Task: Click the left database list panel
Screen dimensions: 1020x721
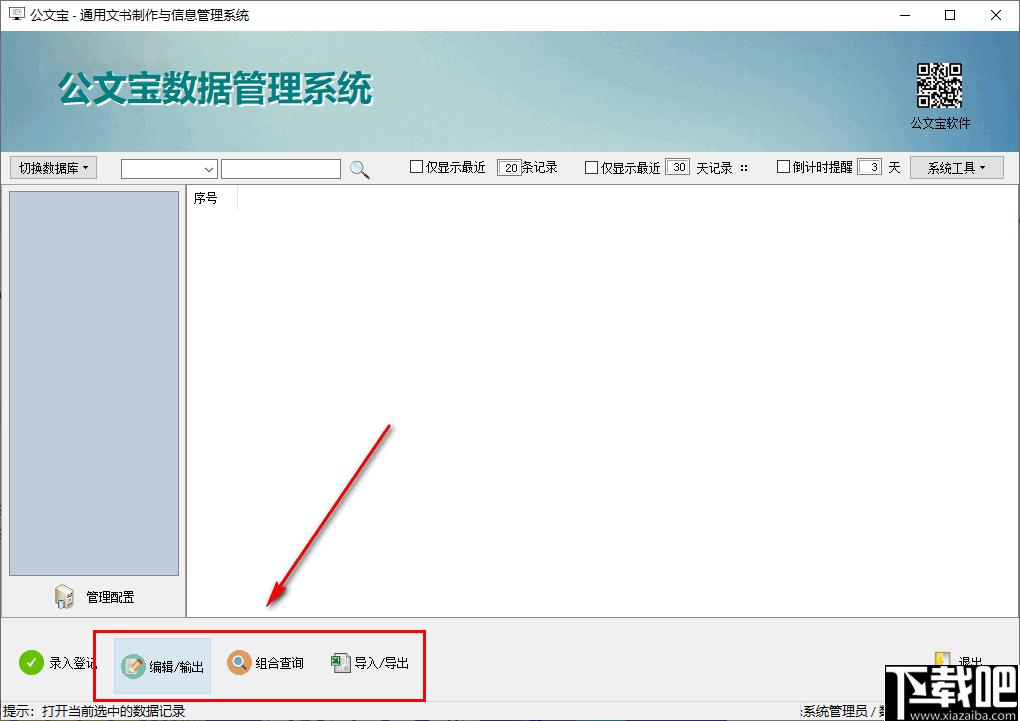Action: [94, 383]
